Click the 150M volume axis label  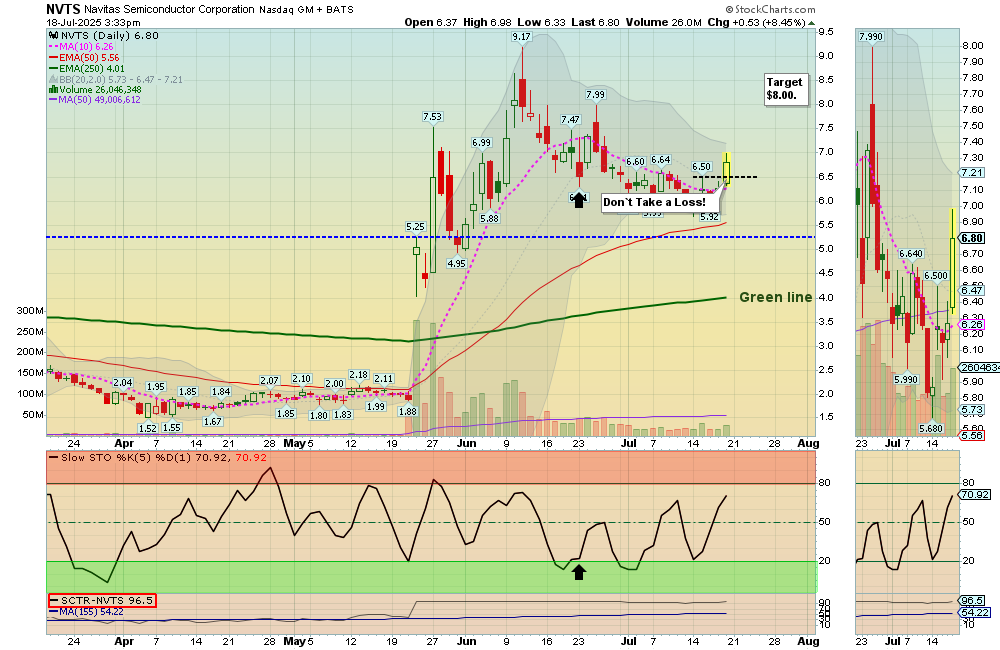(29, 373)
